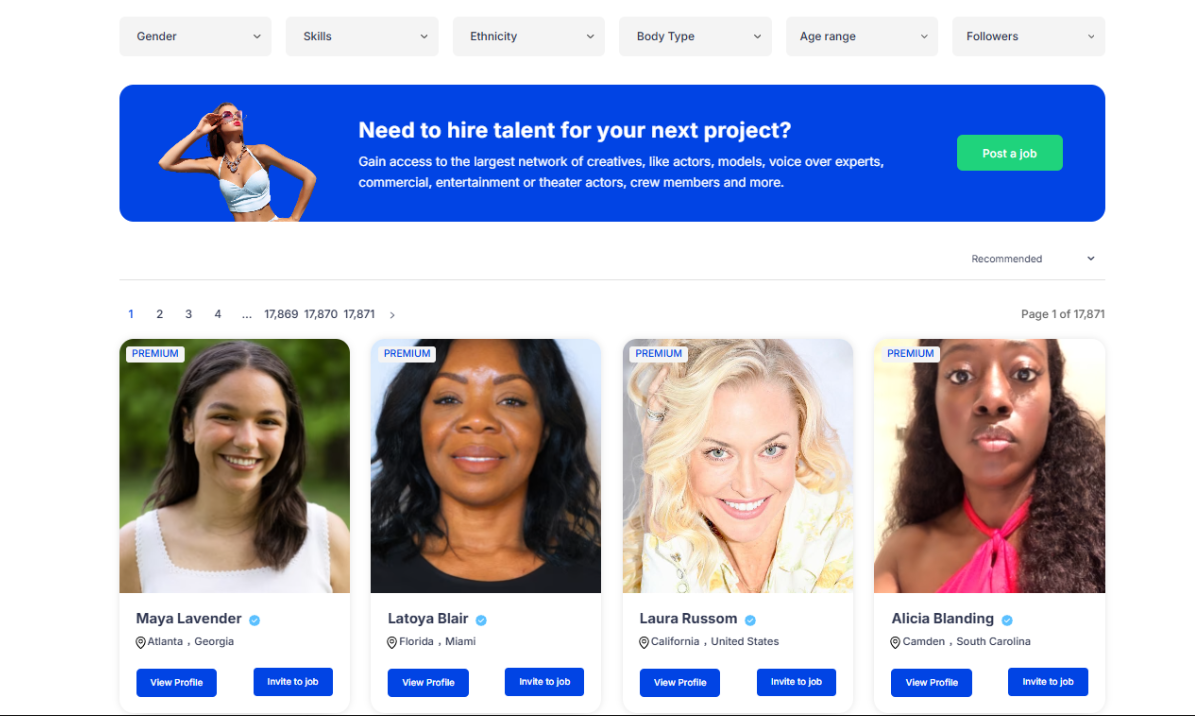This screenshot has height=716, width=1195.
Task: Expand the Followers filter dropdown
Action: (1028, 37)
